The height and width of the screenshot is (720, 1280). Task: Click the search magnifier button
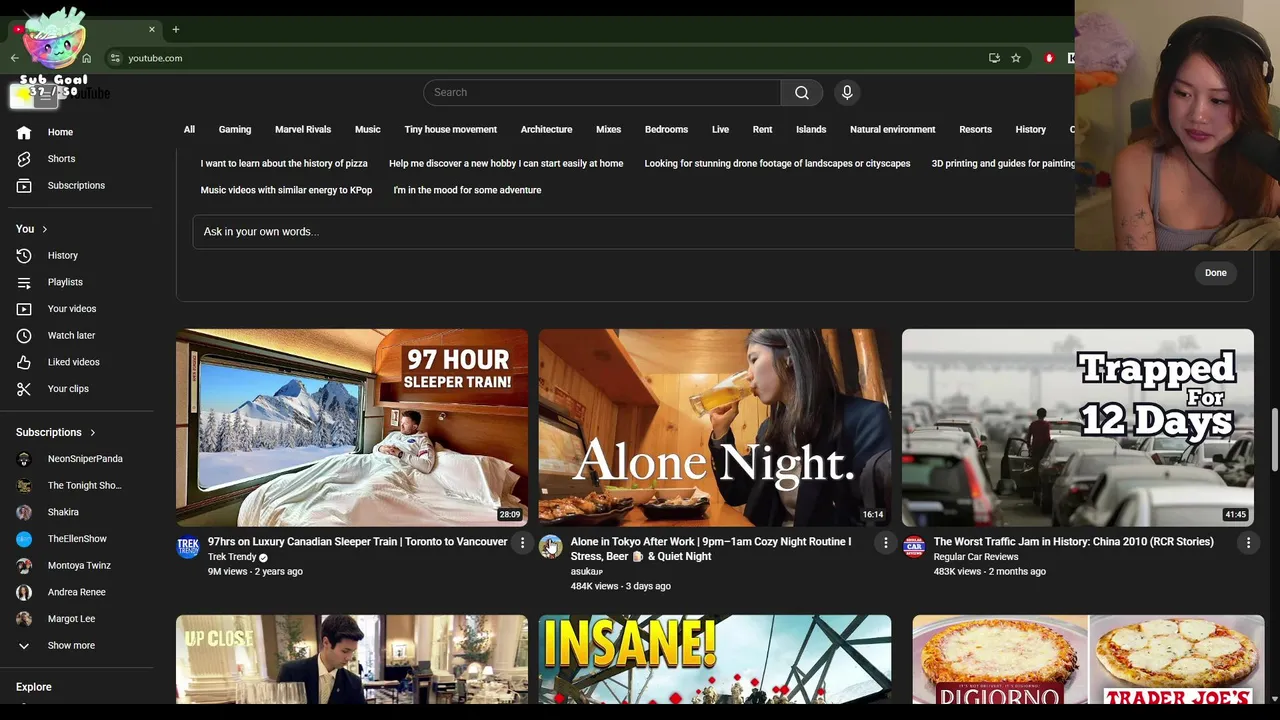[x=802, y=92]
